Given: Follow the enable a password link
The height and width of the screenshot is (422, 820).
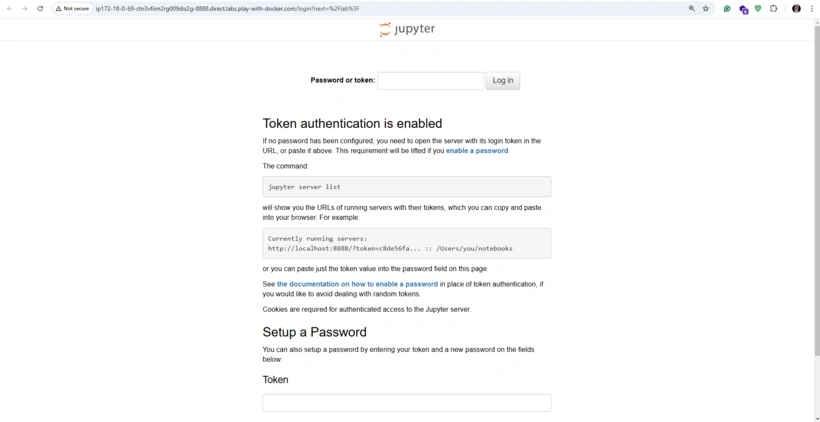Looking at the screenshot, I should pos(476,151).
